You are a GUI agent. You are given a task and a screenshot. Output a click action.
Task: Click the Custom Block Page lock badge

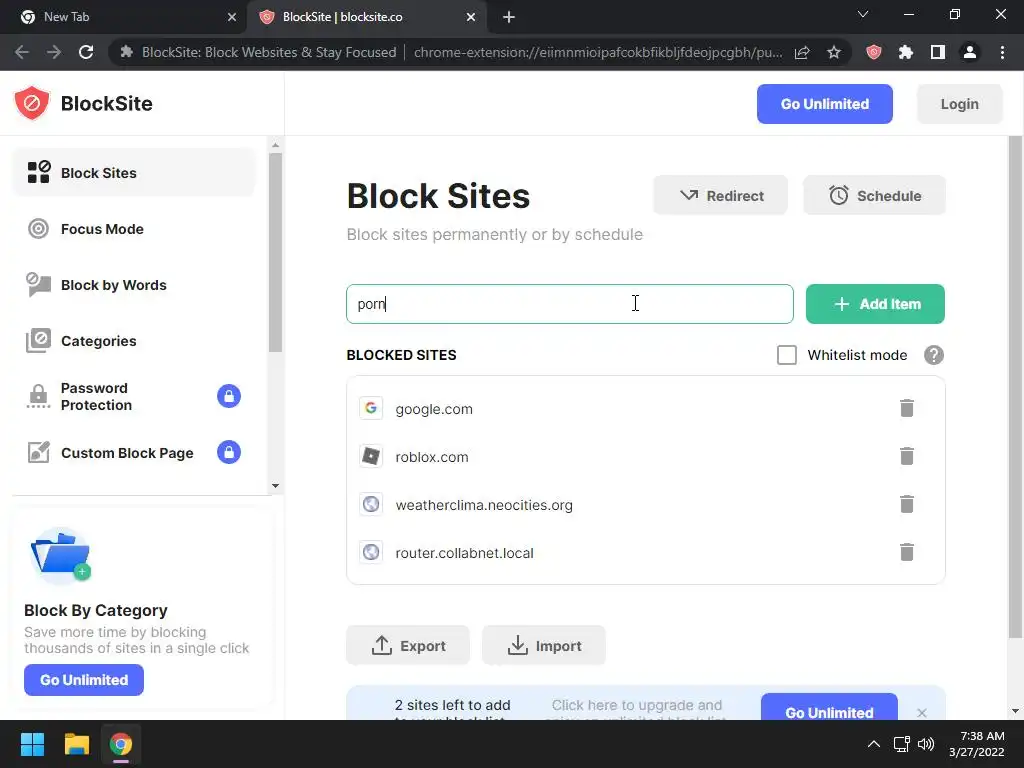tap(229, 452)
